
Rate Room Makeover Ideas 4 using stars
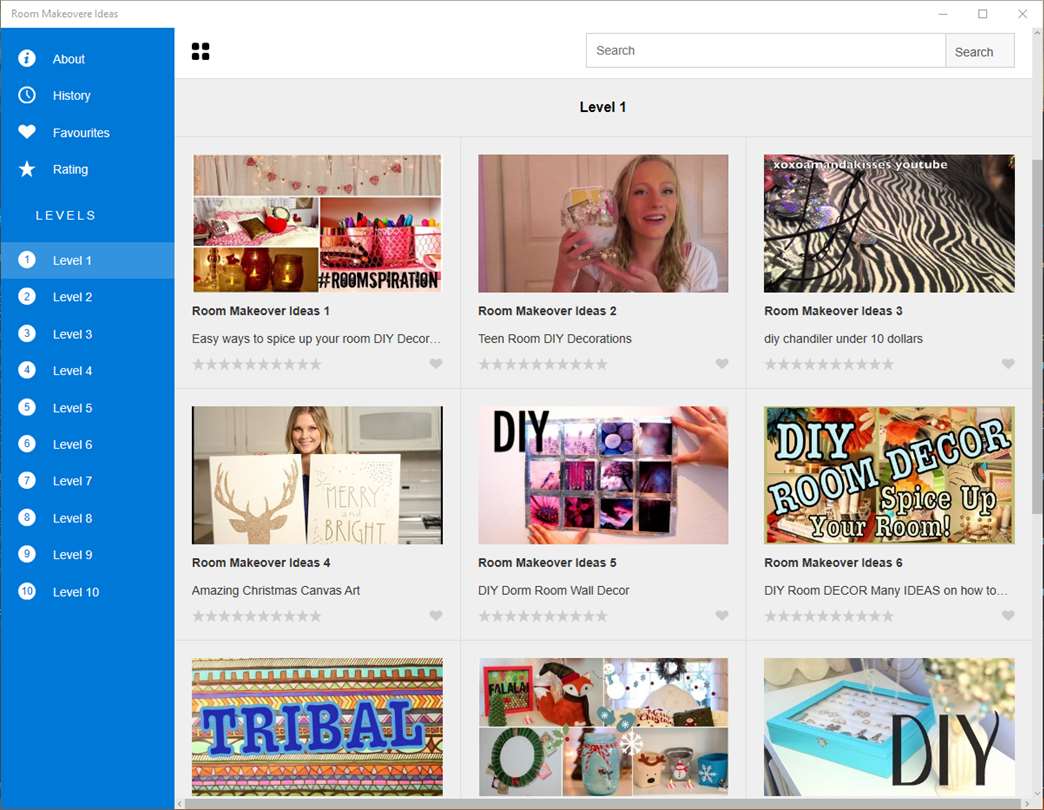click(257, 616)
